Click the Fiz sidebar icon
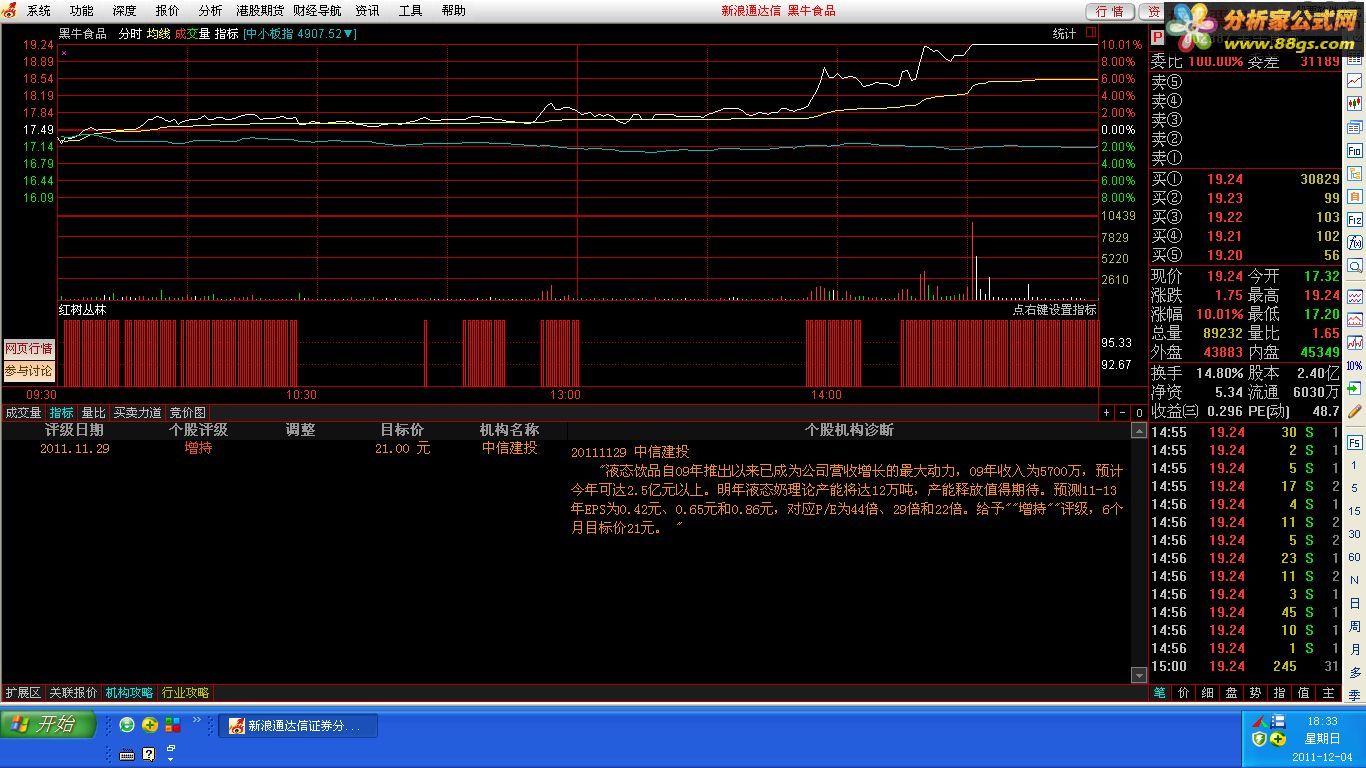This screenshot has width=1366, height=768. (x=1355, y=219)
